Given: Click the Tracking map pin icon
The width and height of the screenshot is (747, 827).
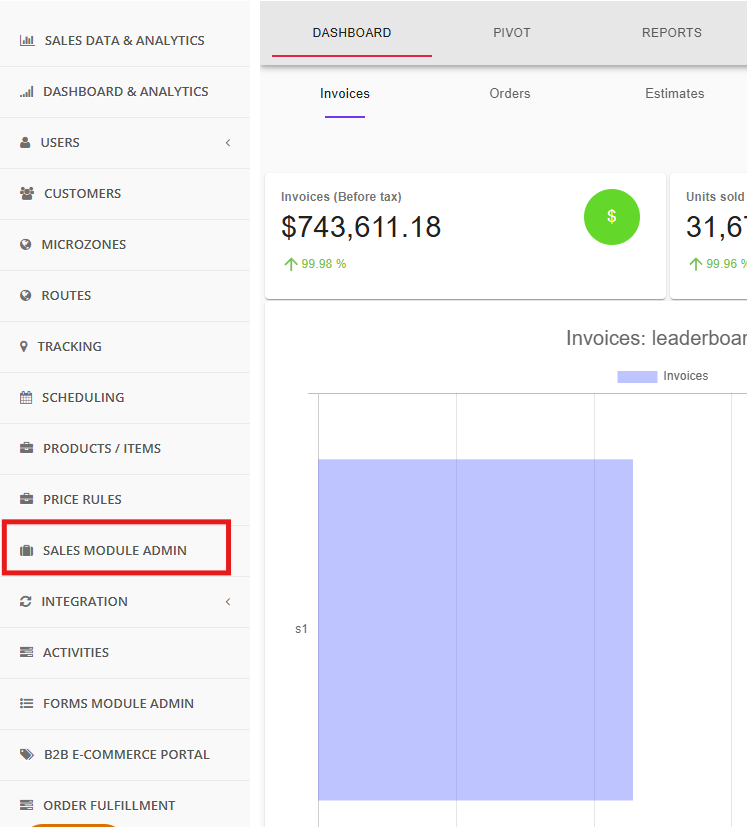Looking at the screenshot, I should coord(24,347).
